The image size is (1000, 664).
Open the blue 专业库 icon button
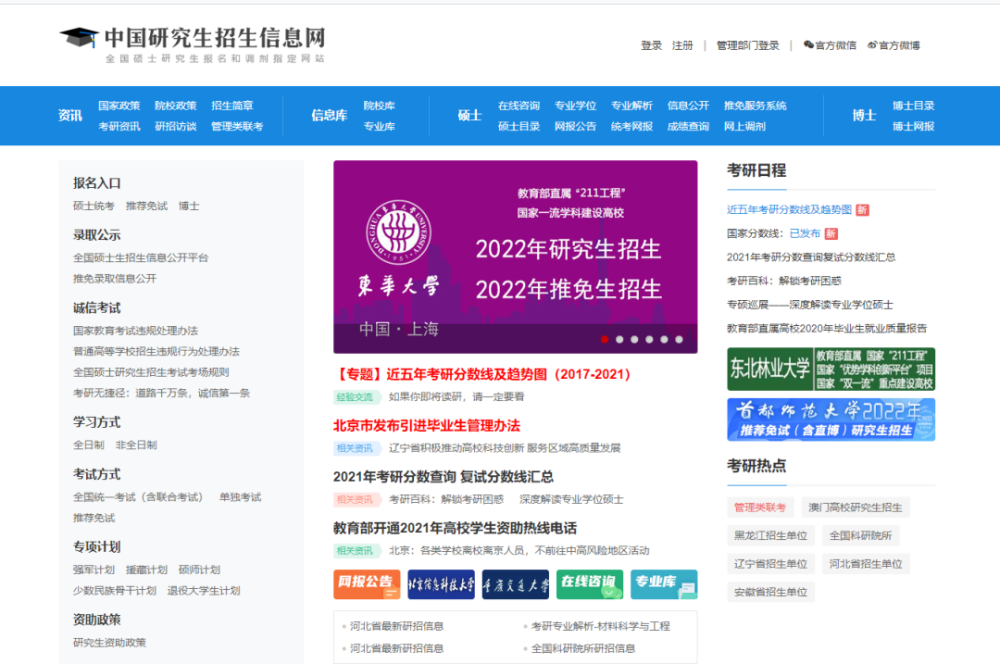tap(664, 584)
